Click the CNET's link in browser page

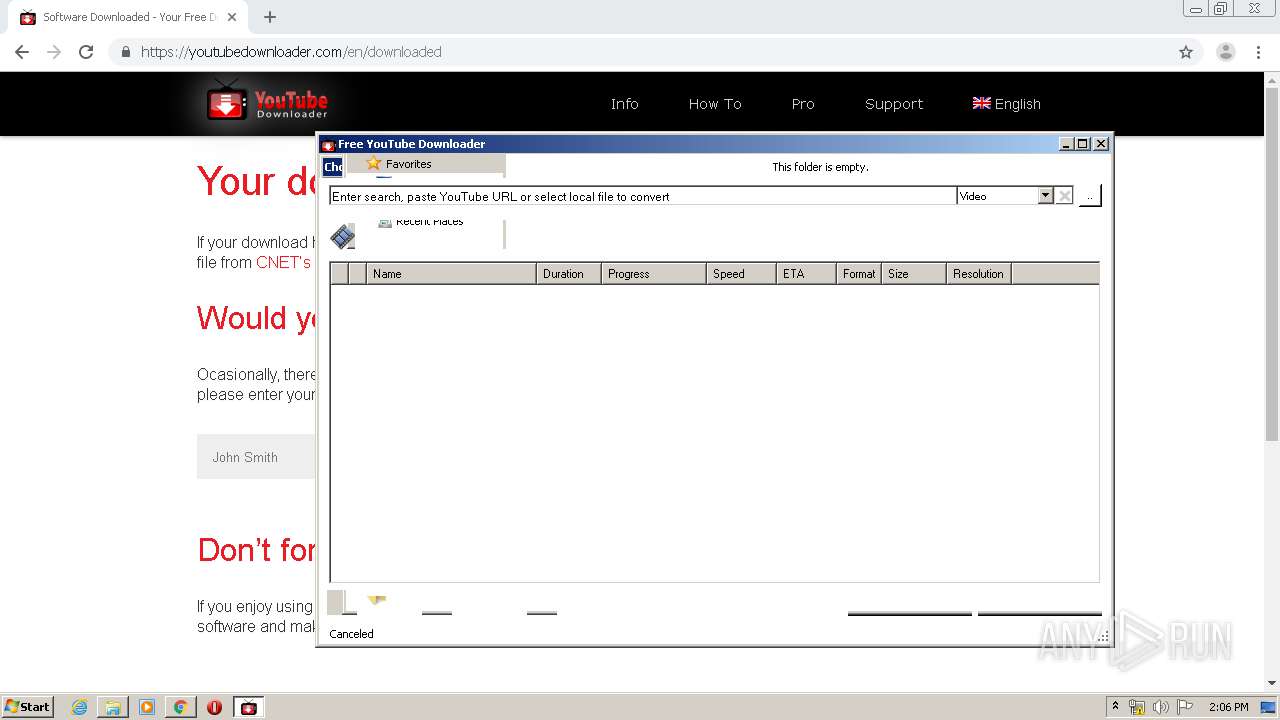283,262
